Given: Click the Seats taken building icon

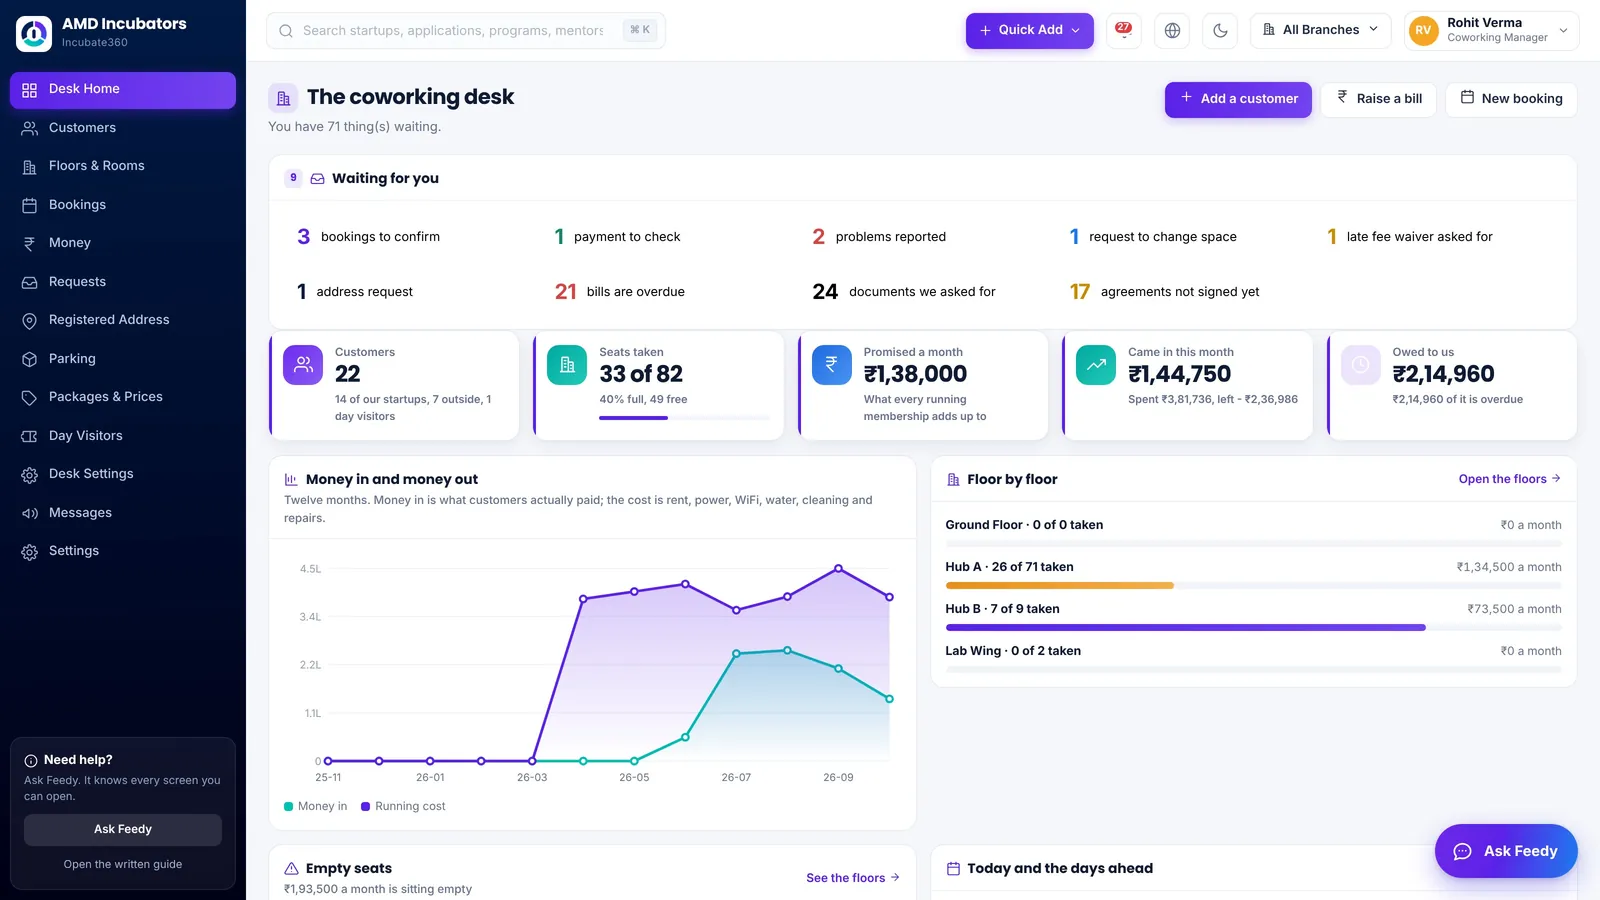Looking at the screenshot, I should coord(567,365).
